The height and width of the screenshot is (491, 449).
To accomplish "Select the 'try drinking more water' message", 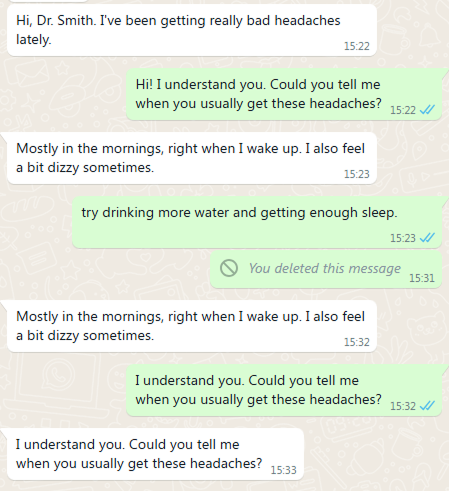I will pyautogui.click(x=257, y=222).
